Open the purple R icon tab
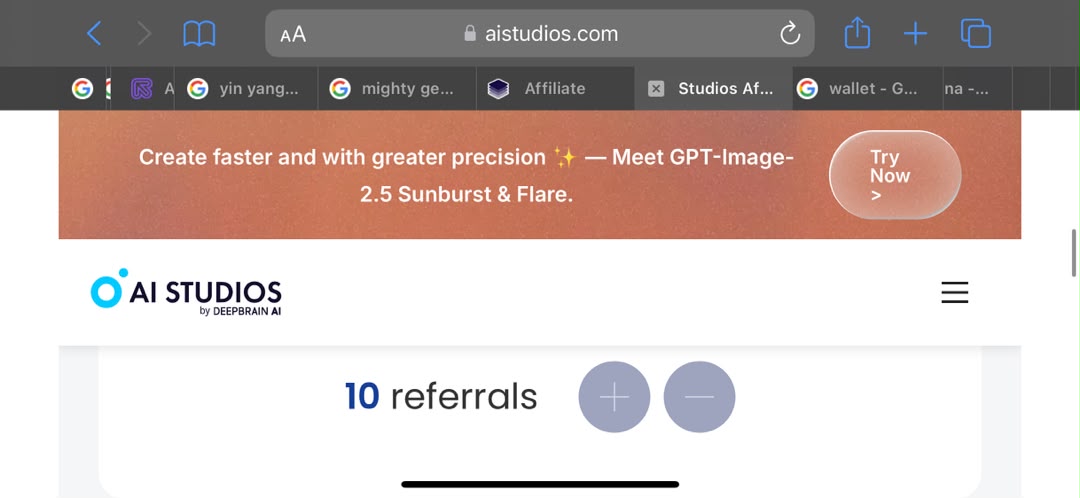This screenshot has height=498, width=1080. [x=142, y=89]
